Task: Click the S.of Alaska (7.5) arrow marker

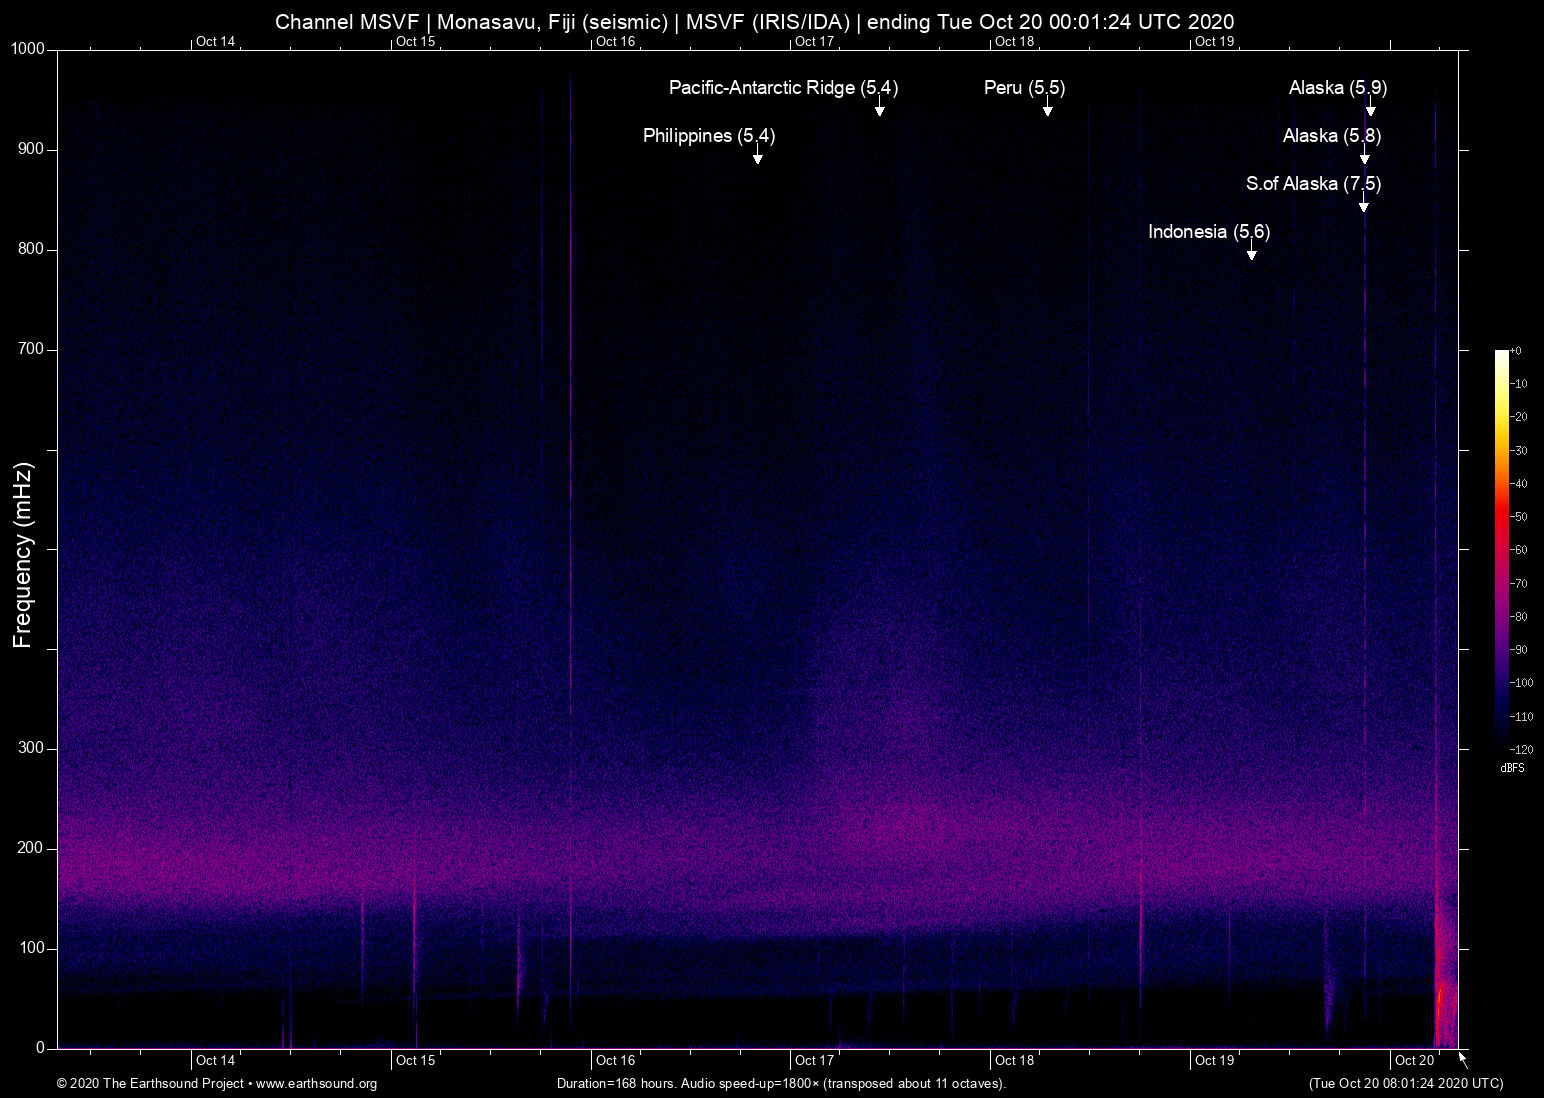Action: pos(1364,205)
